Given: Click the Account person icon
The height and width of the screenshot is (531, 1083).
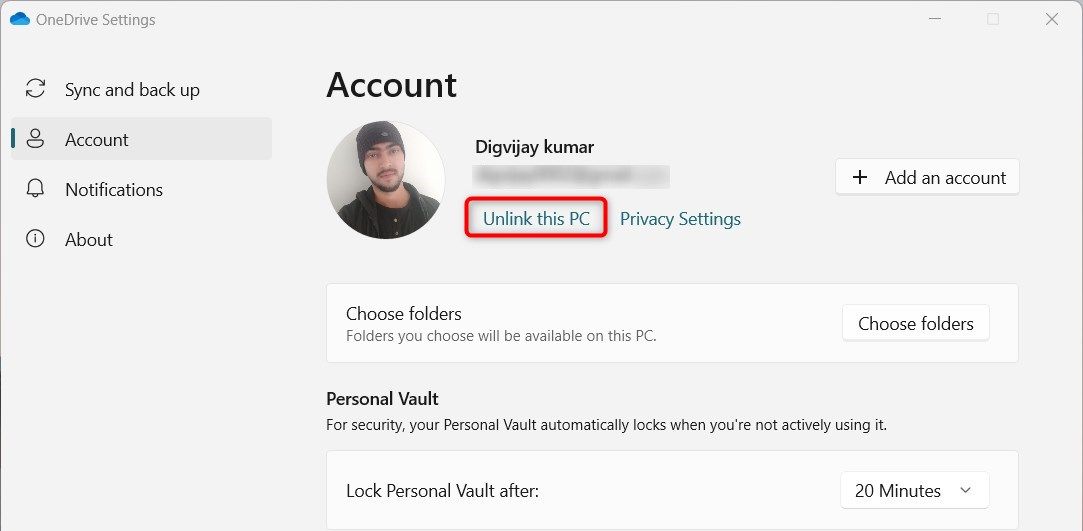Looking at the screenshot, I should point(36,139).
